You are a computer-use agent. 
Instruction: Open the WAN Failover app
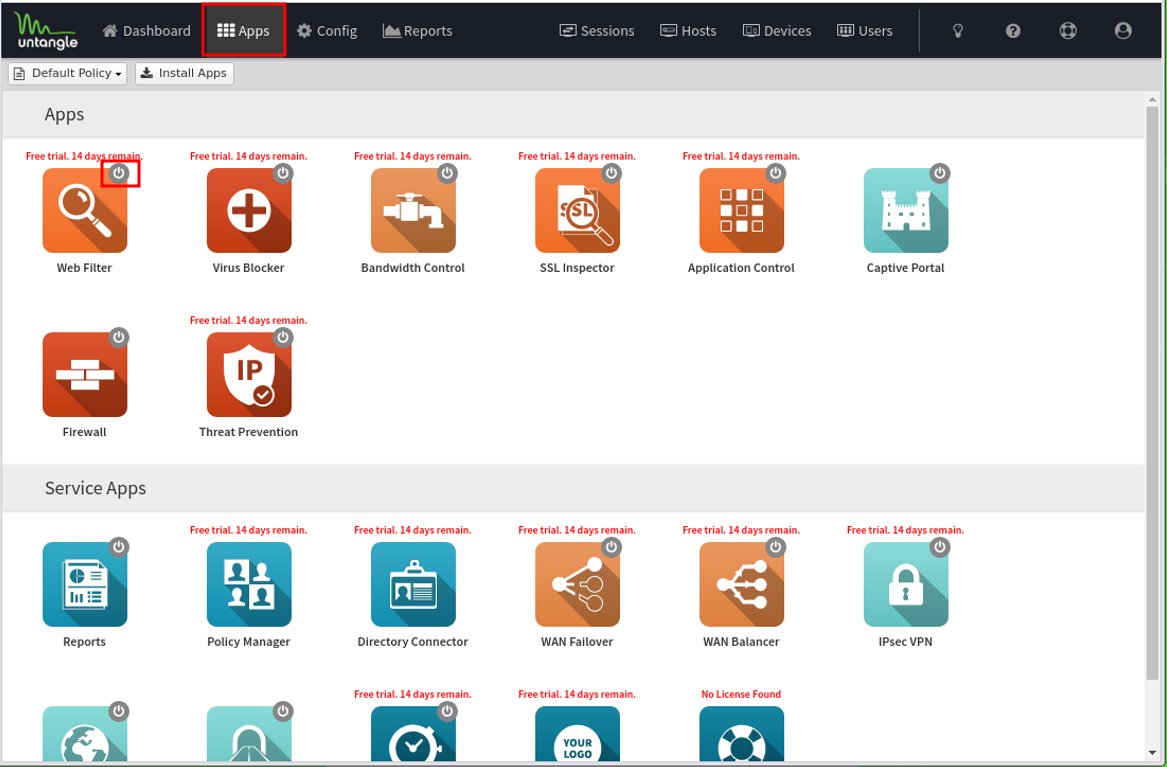(x=578, y=584)
